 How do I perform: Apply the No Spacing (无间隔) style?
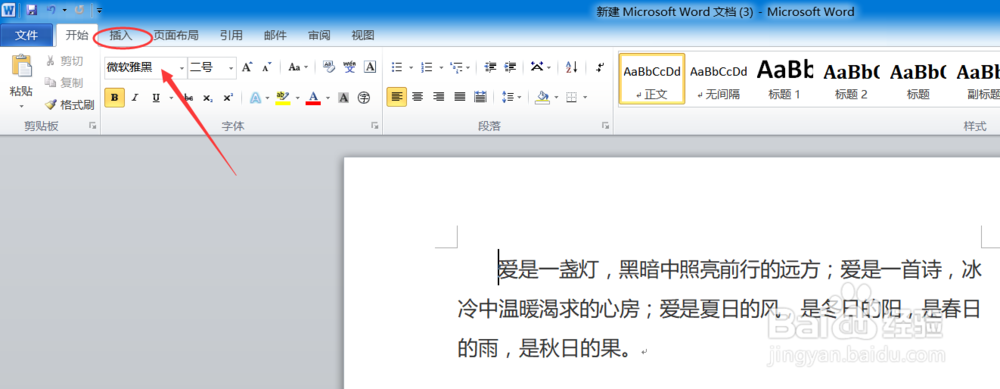pyautogui.click(x=718, y=79)
